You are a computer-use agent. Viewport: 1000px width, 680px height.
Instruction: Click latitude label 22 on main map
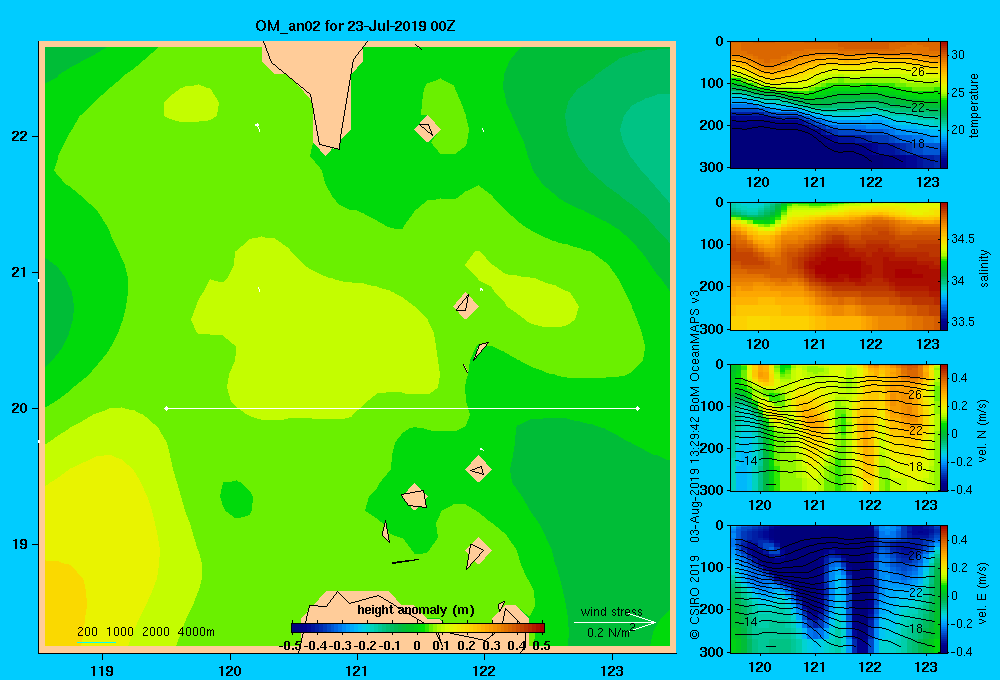20,137
